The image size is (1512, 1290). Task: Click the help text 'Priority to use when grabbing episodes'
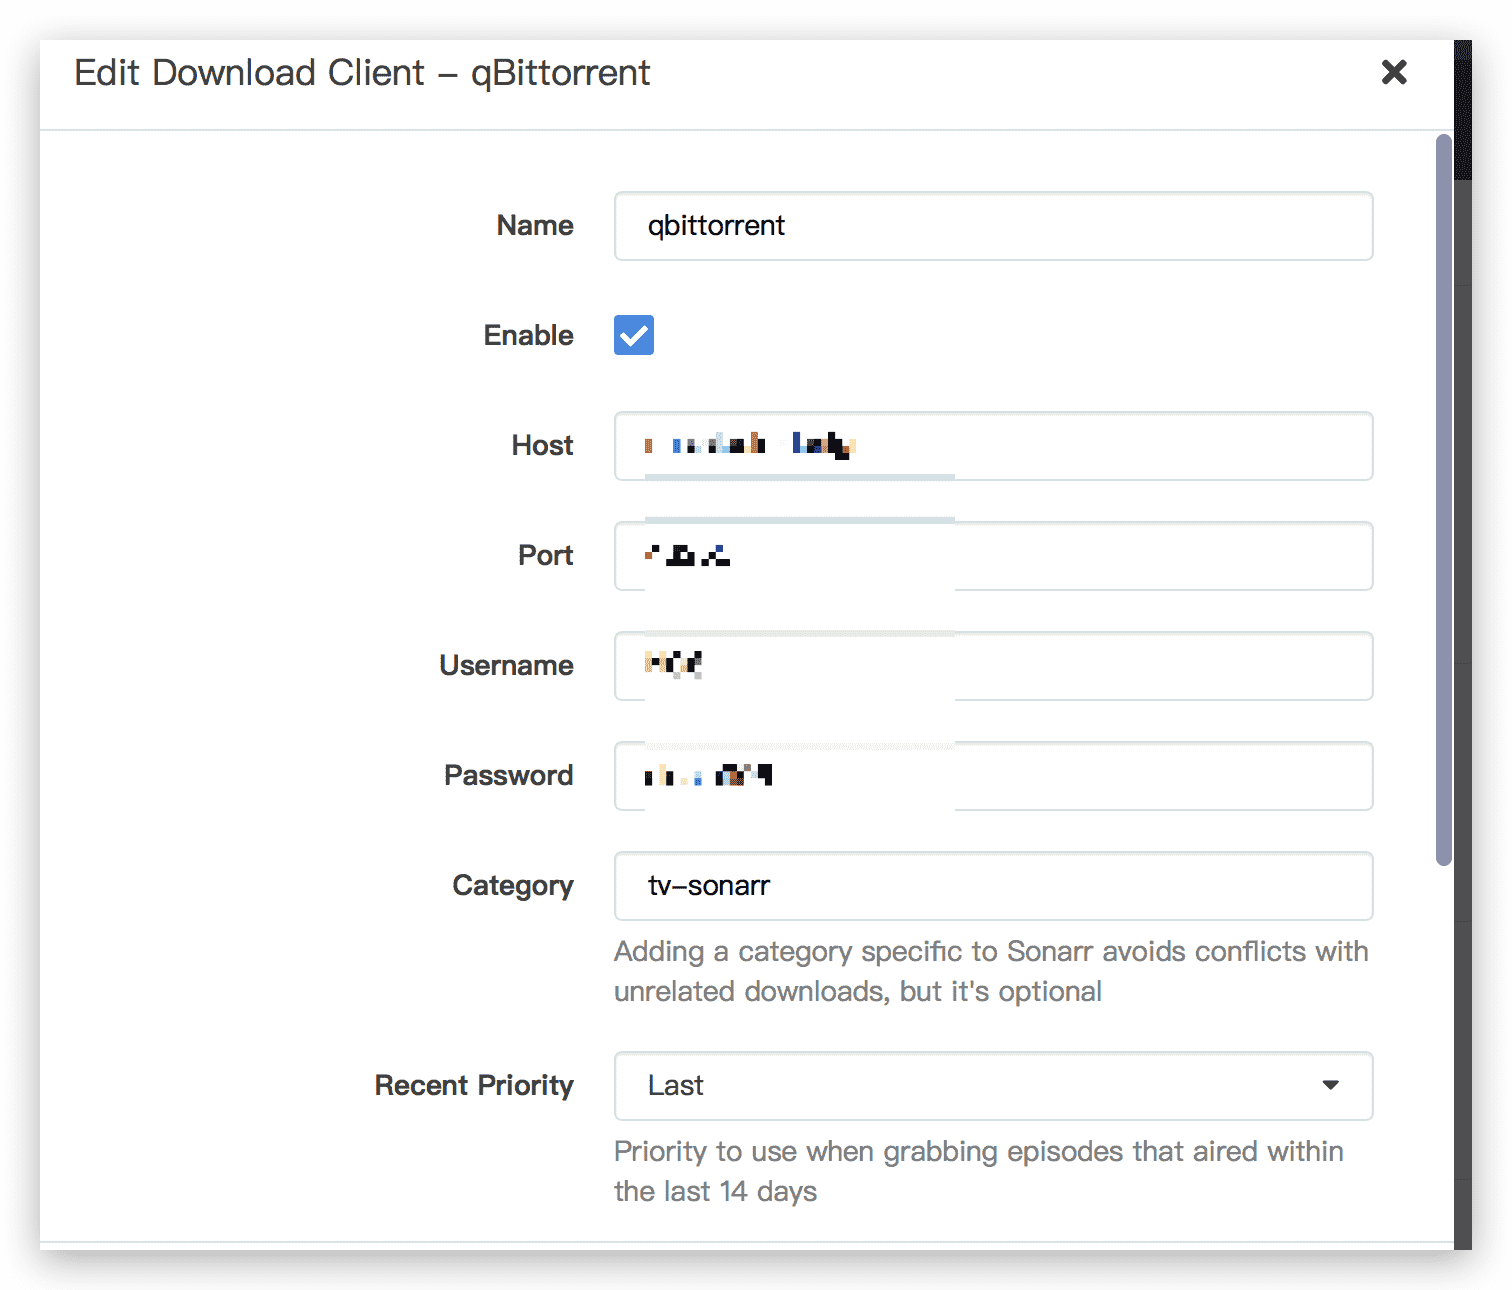pos(978,1171)
